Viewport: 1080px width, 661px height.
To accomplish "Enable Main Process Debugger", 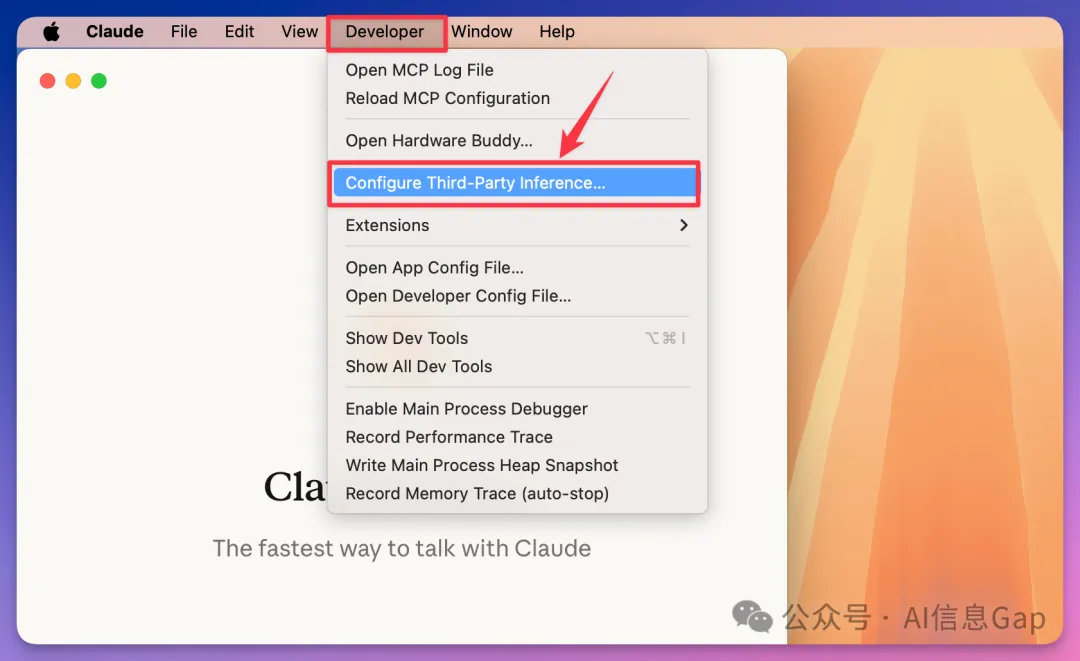I will click(x=466, y=409).
